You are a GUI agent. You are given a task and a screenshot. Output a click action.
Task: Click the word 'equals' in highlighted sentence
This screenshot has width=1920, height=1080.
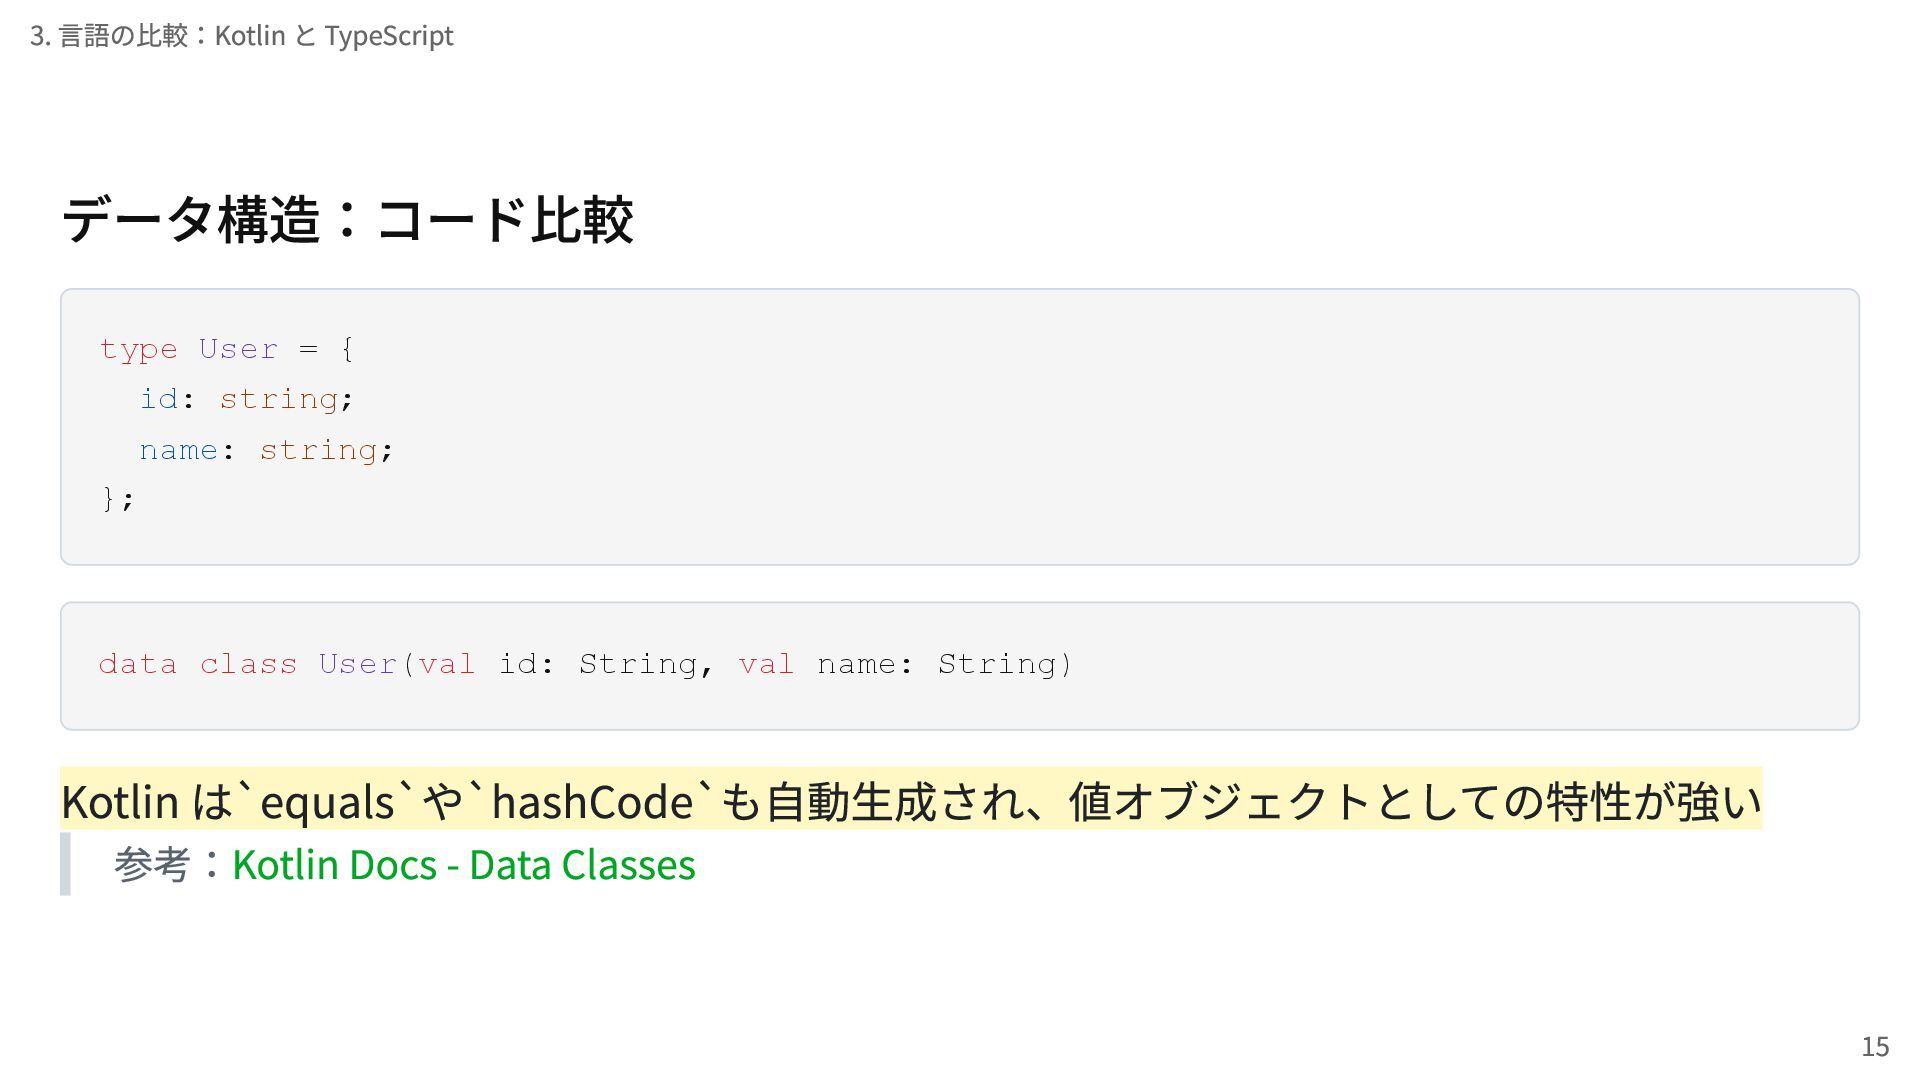(327, 802)
